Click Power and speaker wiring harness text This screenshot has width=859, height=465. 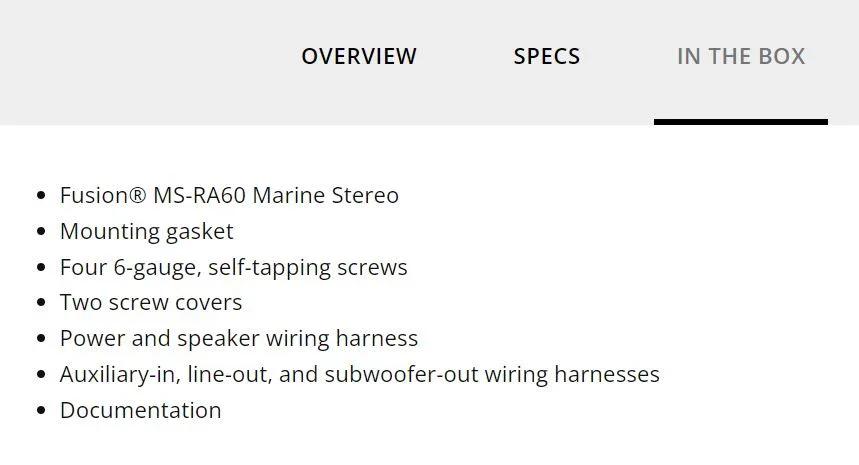[238, 338]
